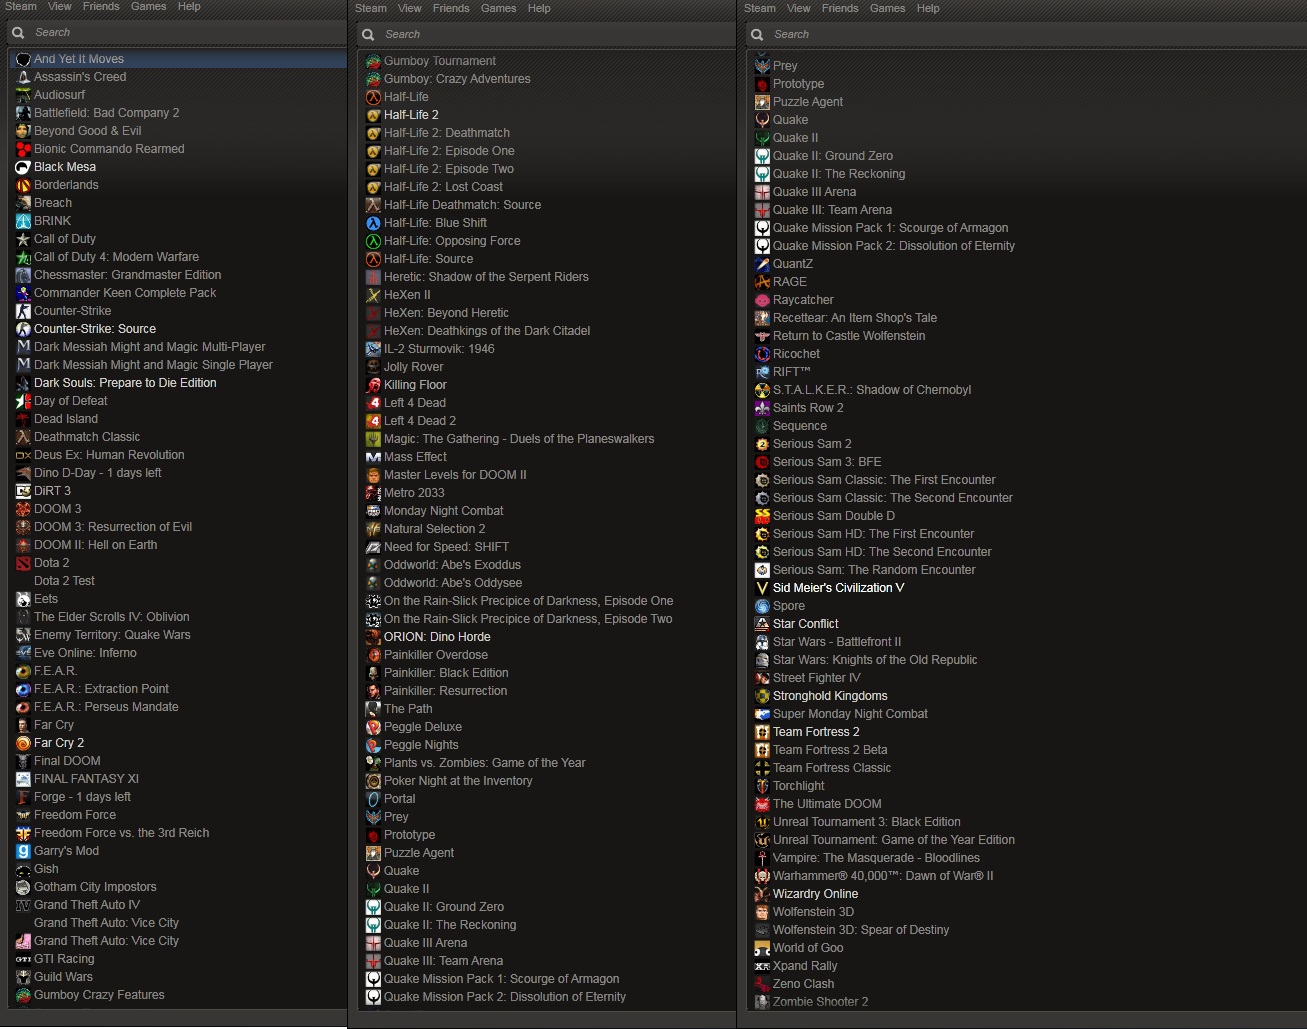The width and height of the screenshot is (1307, 1029).
Task: Select Dark Souls: Prepare to Die Edition
Action: pos(125,383)
